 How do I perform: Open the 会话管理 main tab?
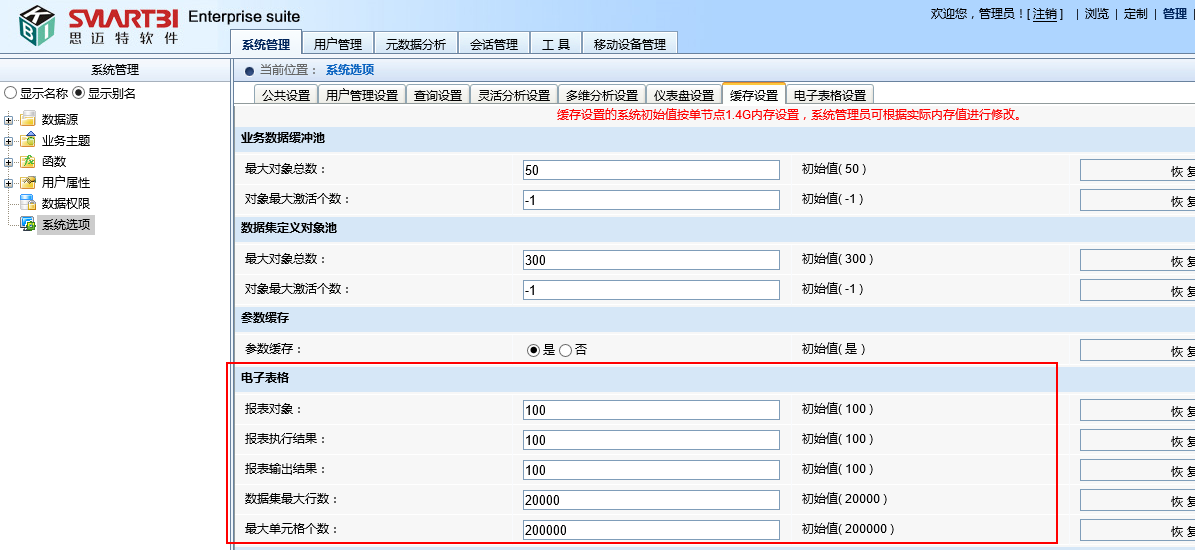click(494, 43)
